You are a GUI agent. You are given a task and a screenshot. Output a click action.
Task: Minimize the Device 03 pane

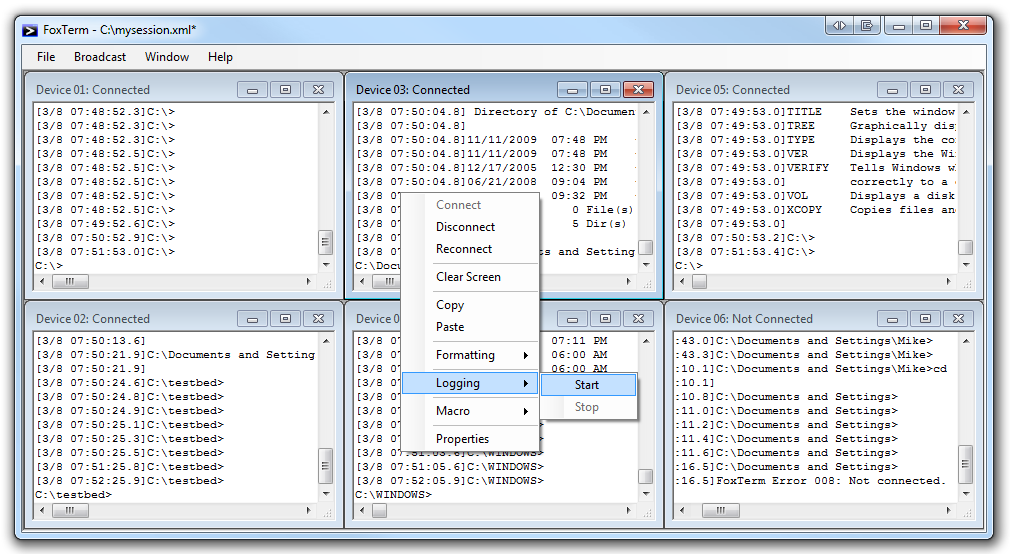[573, 90]
